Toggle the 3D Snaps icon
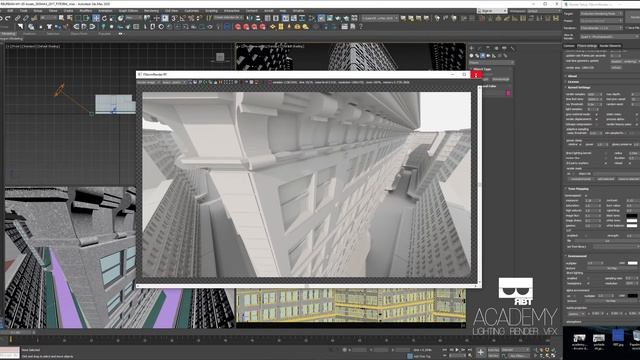 174,18
